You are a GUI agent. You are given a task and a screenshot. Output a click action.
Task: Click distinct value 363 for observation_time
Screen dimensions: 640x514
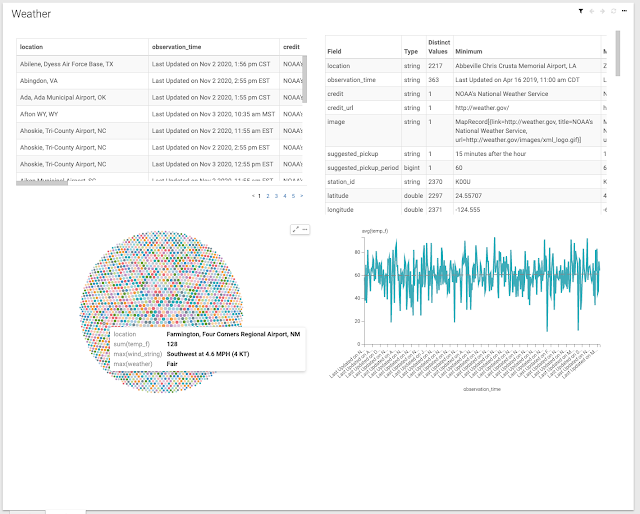pos(433,80)
